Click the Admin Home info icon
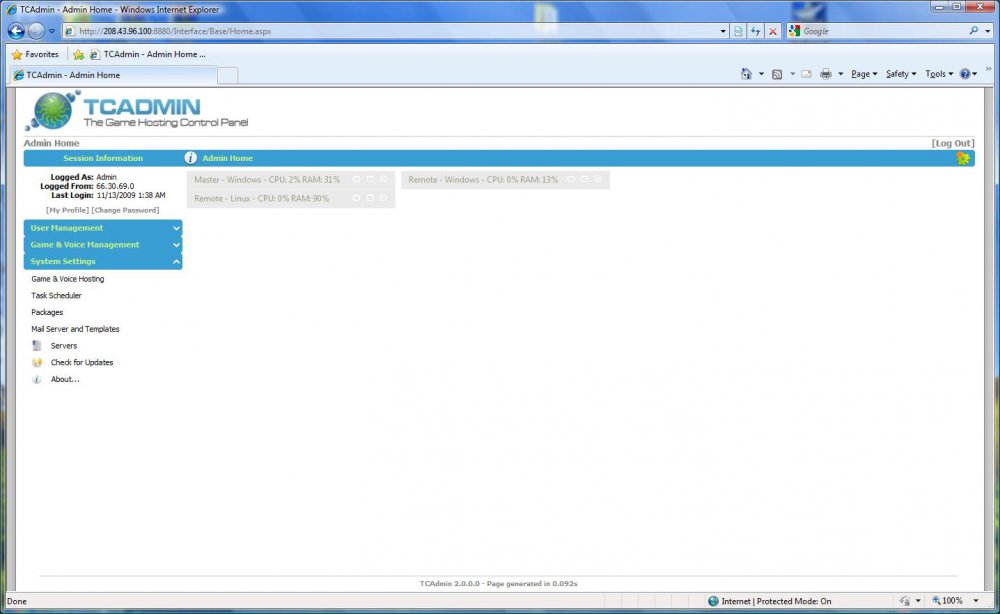This screenshot has height=614, width=1000. tap(190, 158)
